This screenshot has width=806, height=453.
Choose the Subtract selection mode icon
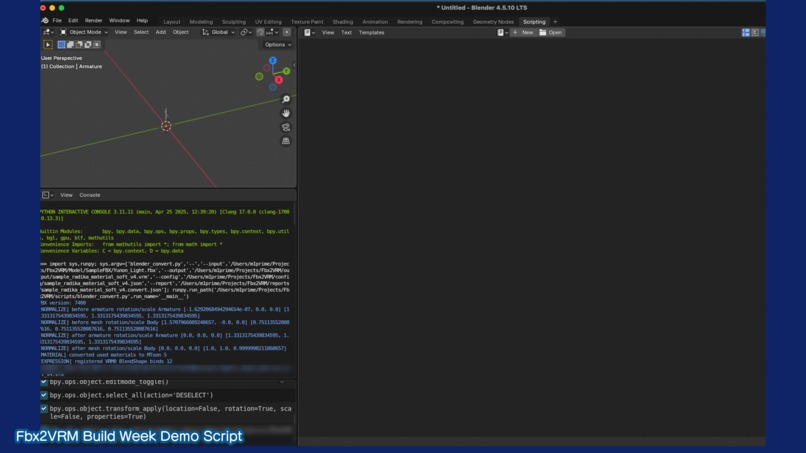pos(79,45)
